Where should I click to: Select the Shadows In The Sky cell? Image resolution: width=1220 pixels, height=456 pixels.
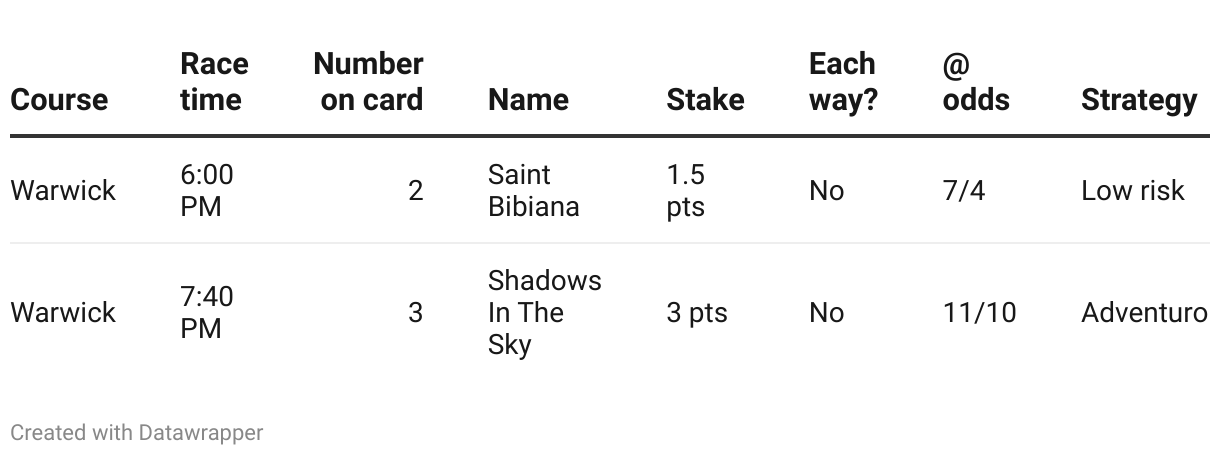click(544, 313)
